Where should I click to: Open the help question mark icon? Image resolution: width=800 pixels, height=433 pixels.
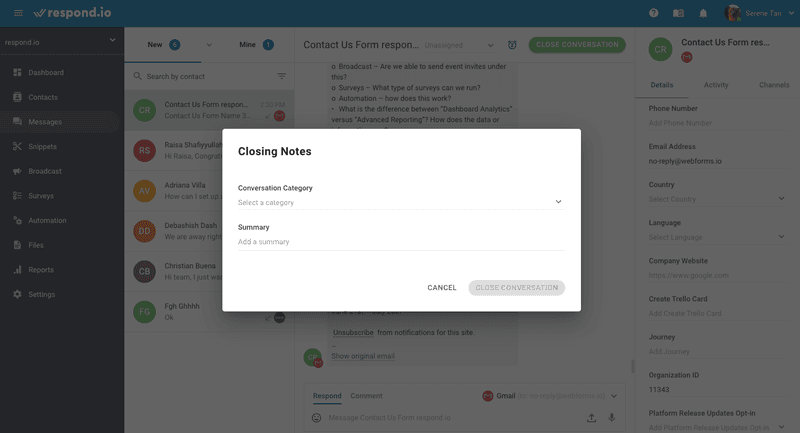coord(654,13)
